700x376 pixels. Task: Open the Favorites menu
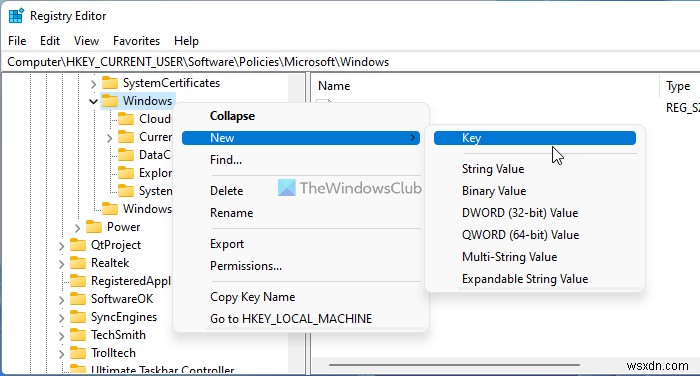136,41
